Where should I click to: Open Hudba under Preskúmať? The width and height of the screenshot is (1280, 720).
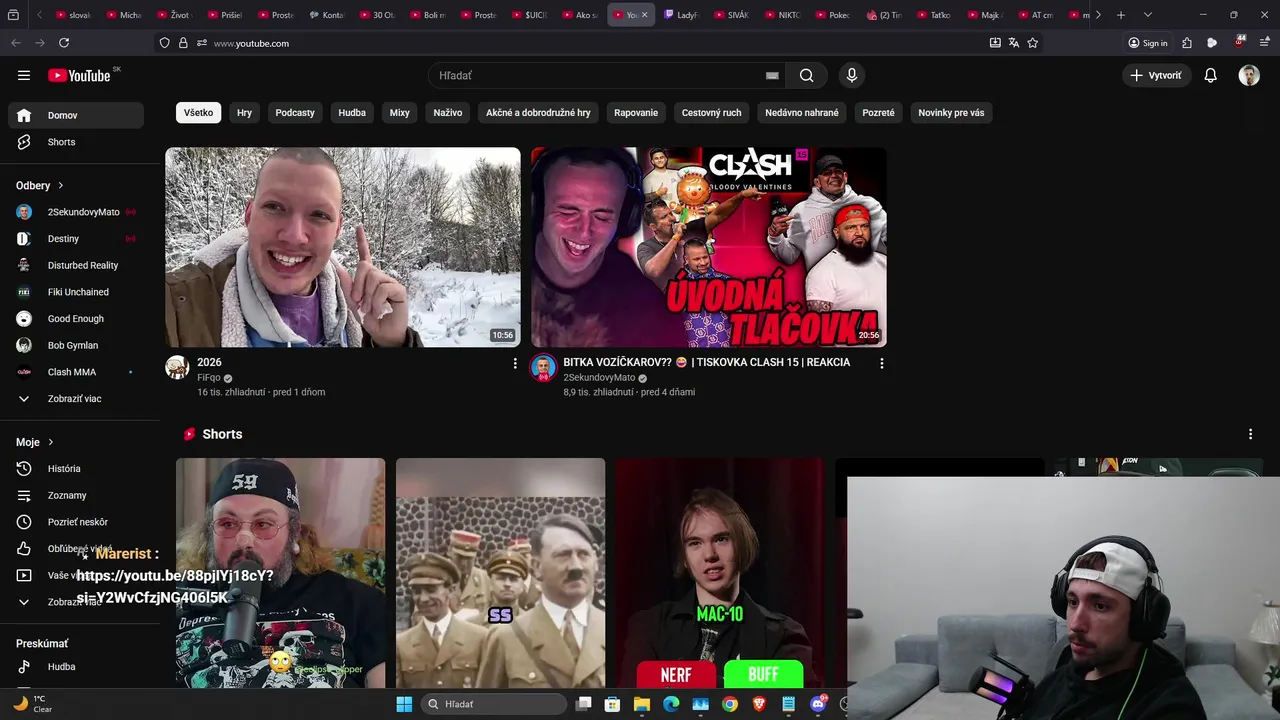[x=76, y=667]
